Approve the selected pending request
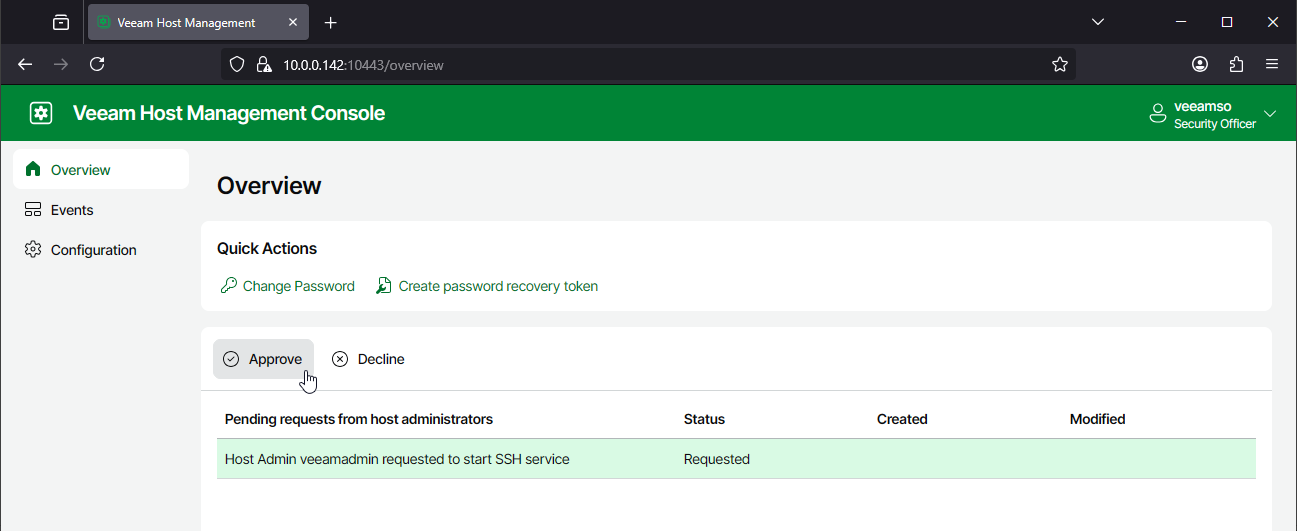The height and width of the screenshot is (531, 1297). (263, 359)
